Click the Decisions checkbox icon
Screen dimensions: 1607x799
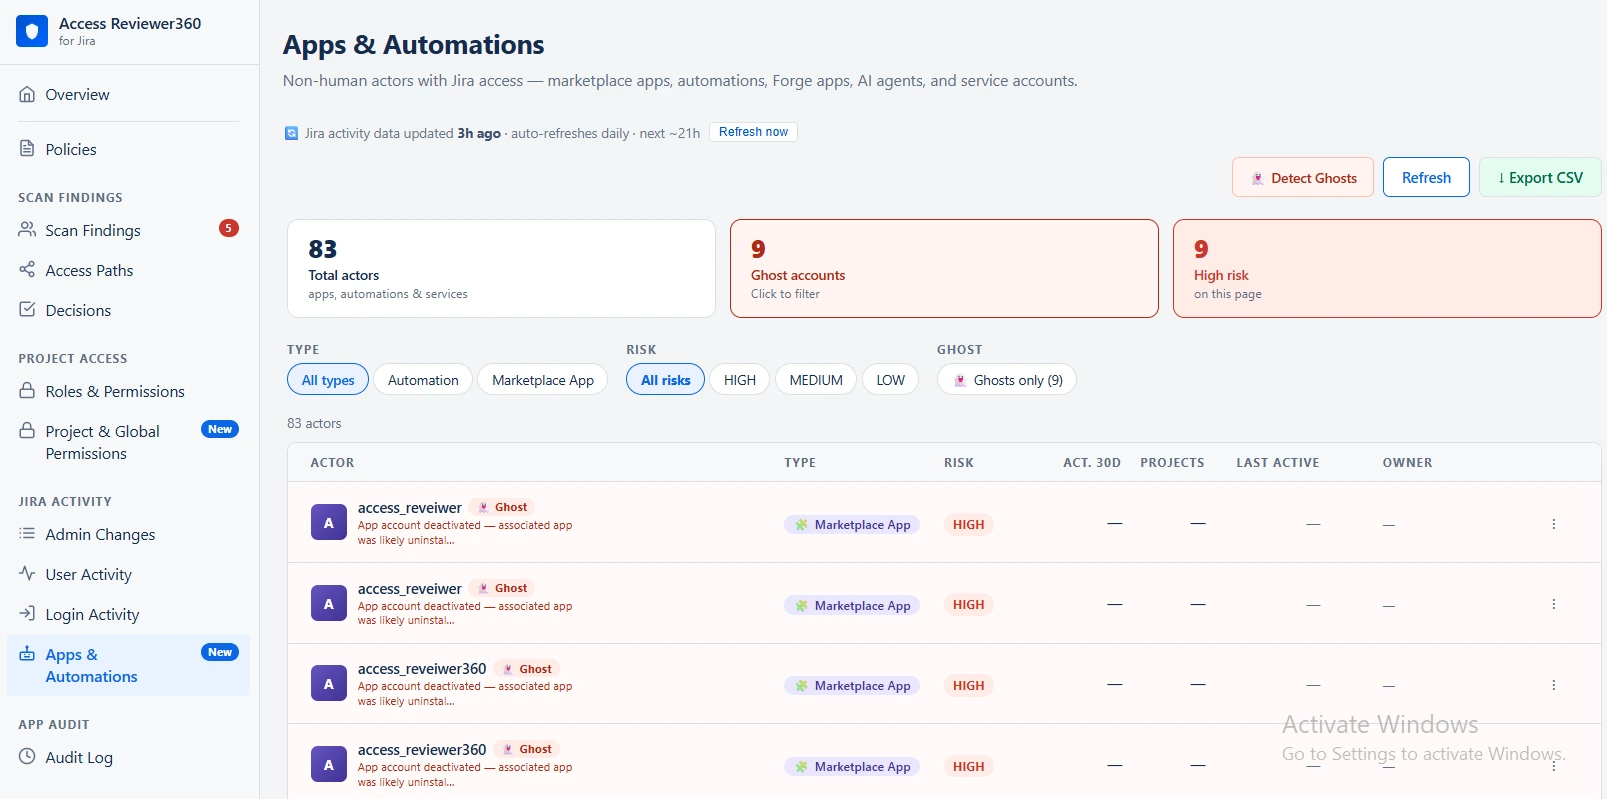[x=27, y=310]
